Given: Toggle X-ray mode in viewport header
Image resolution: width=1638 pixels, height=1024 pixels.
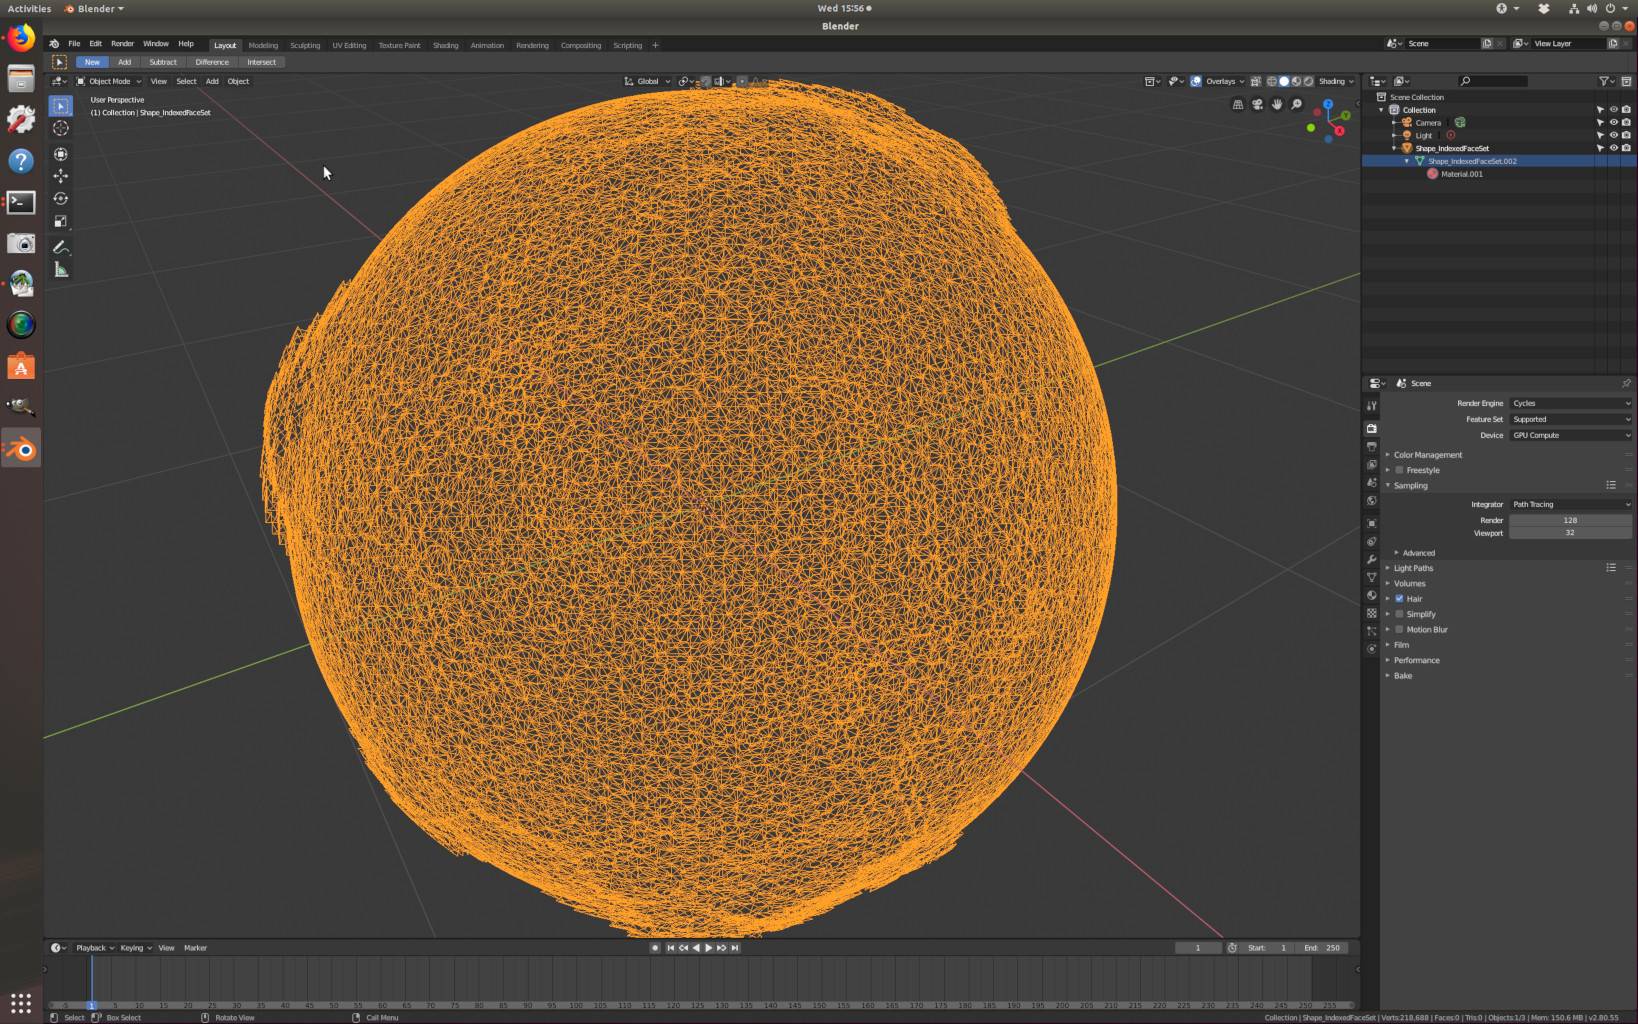Looking at the screenshot, I should (1255, 81).
